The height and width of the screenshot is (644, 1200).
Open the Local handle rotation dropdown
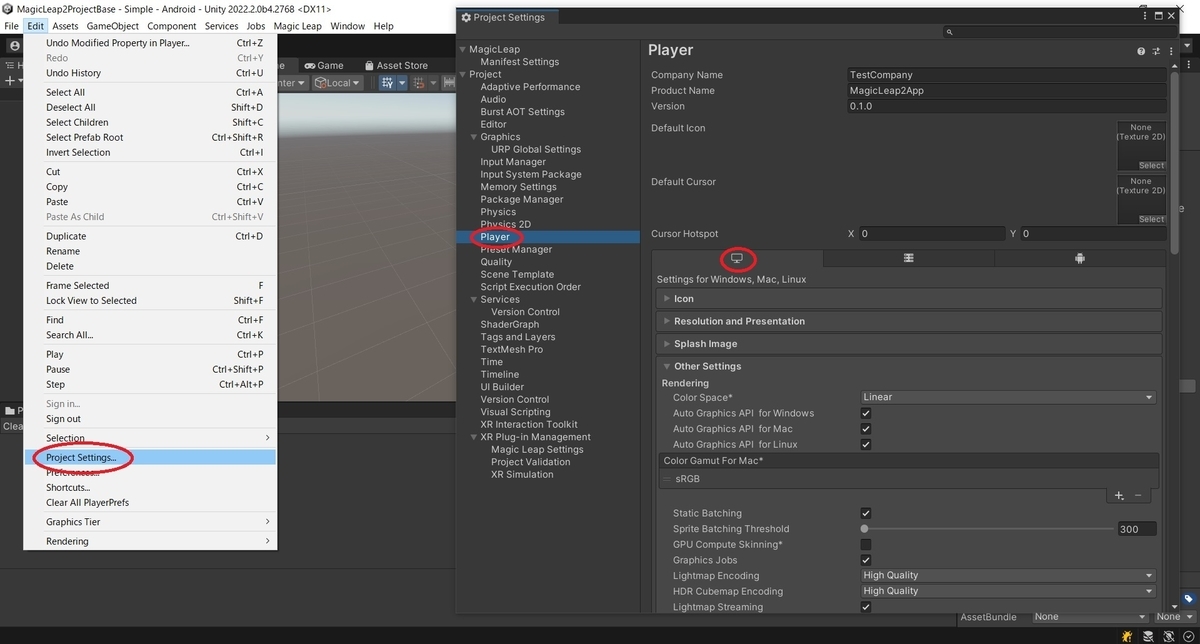click(337, 83)
